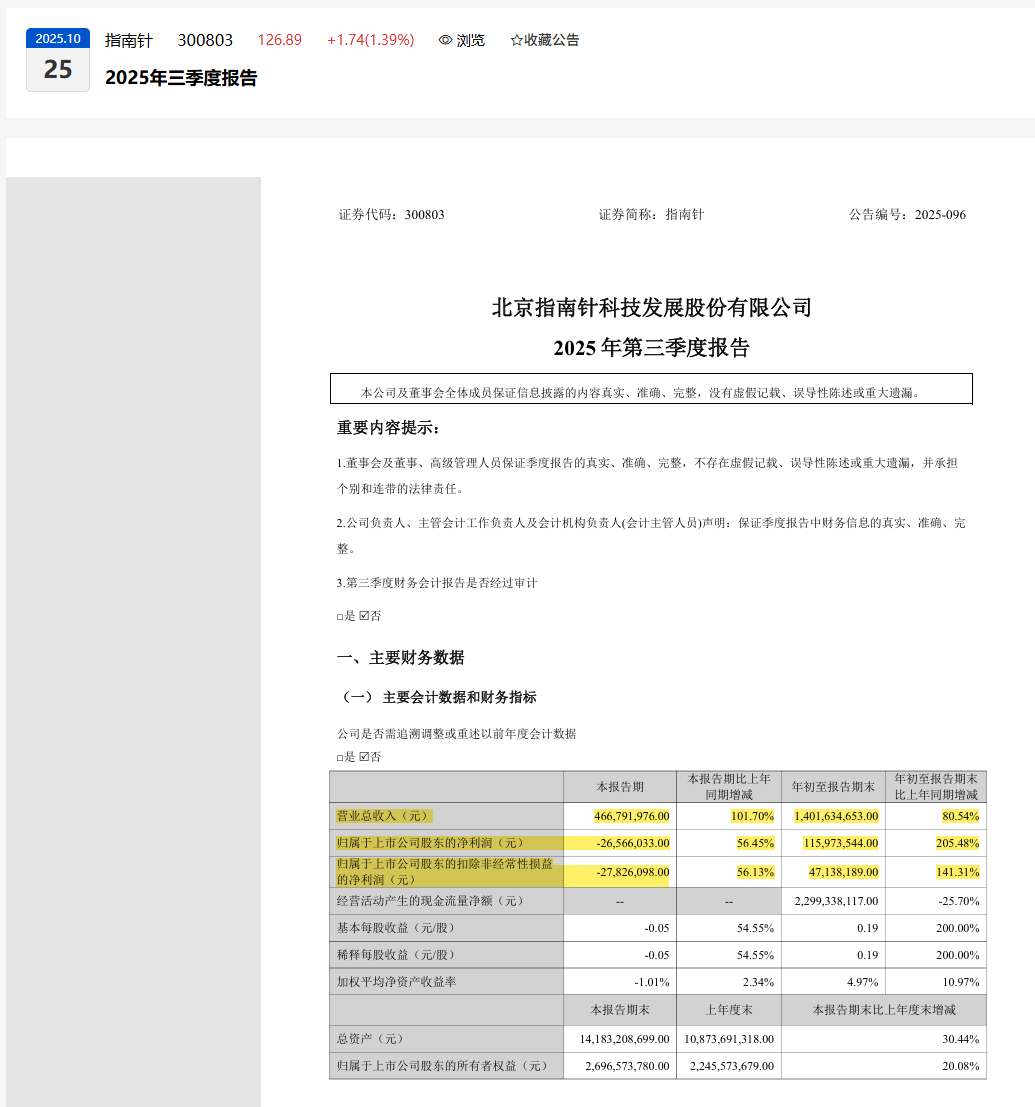Click stock name 指南针 in header
Image resolution: width=1035 pixels, height=1107 pixels.
(128, 40)
